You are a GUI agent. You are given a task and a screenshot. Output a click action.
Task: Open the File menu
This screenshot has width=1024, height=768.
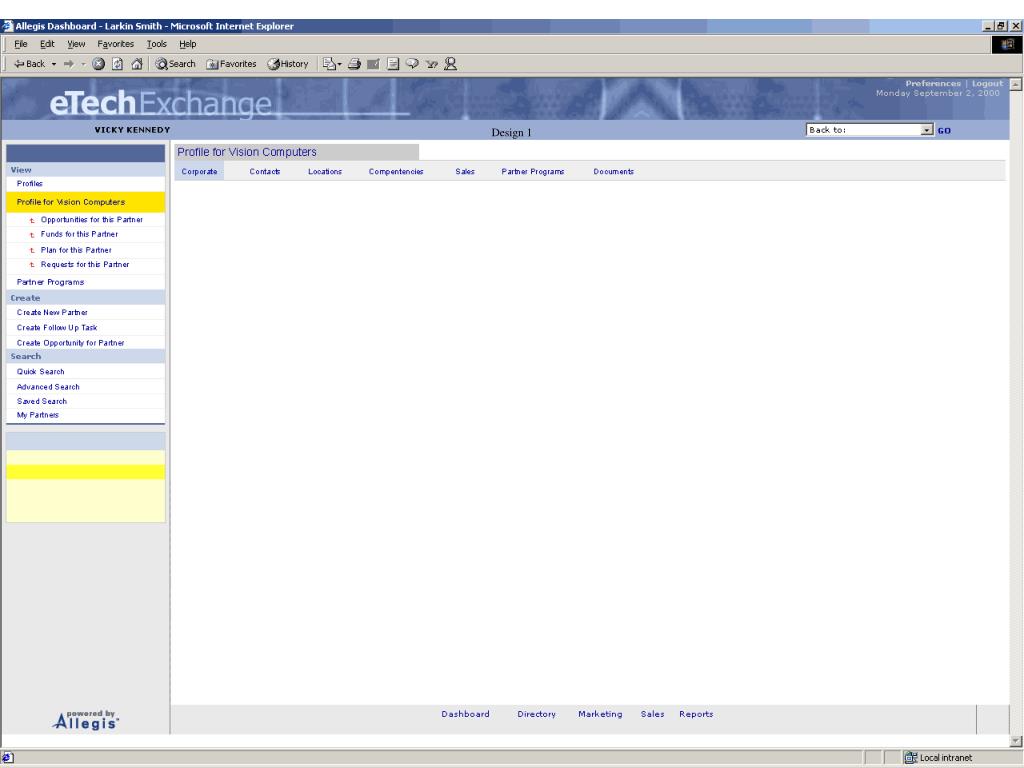[21, 44]
